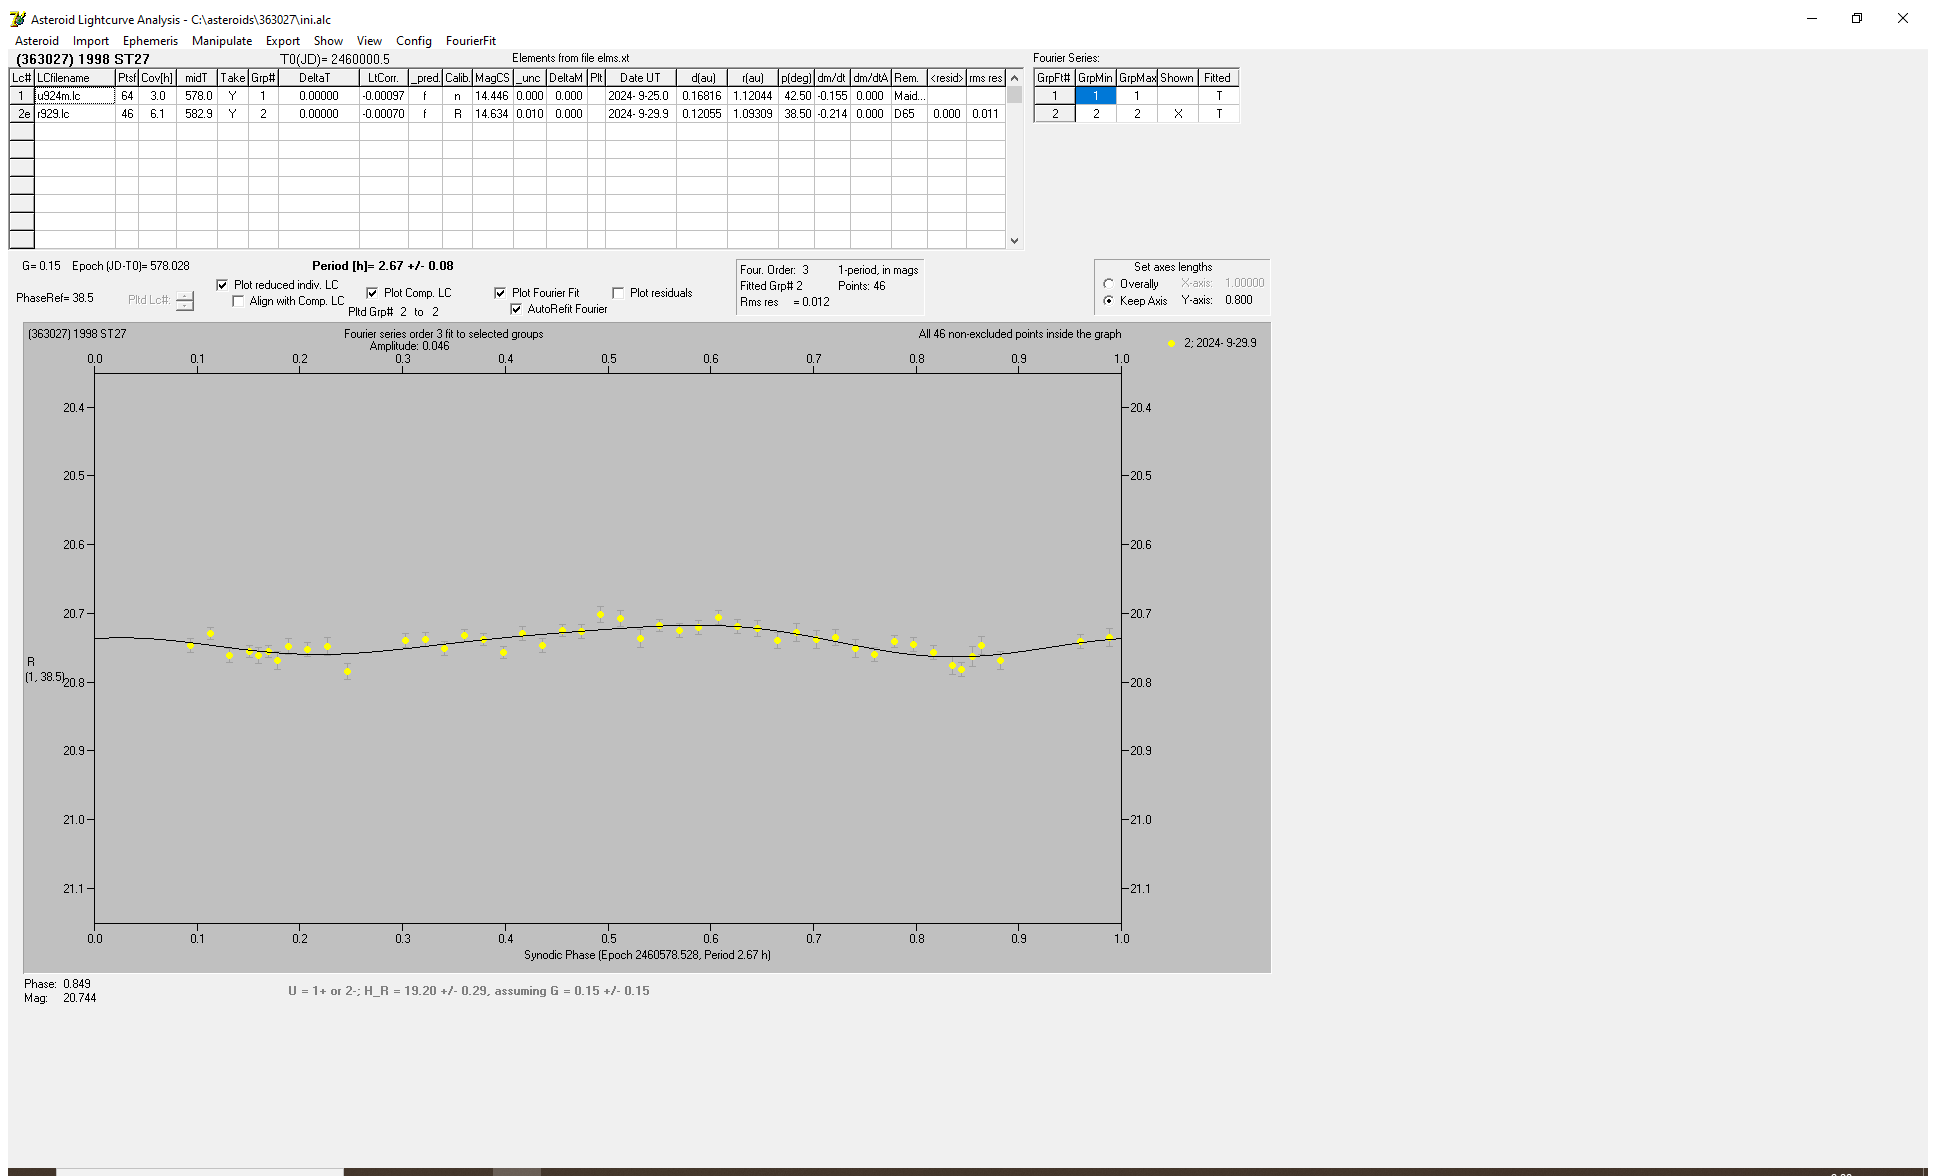The width and height of the screenshot is (1936, 1176).
Task: Click the Pltd Lc# stepper control
Action: pos(185,301)
